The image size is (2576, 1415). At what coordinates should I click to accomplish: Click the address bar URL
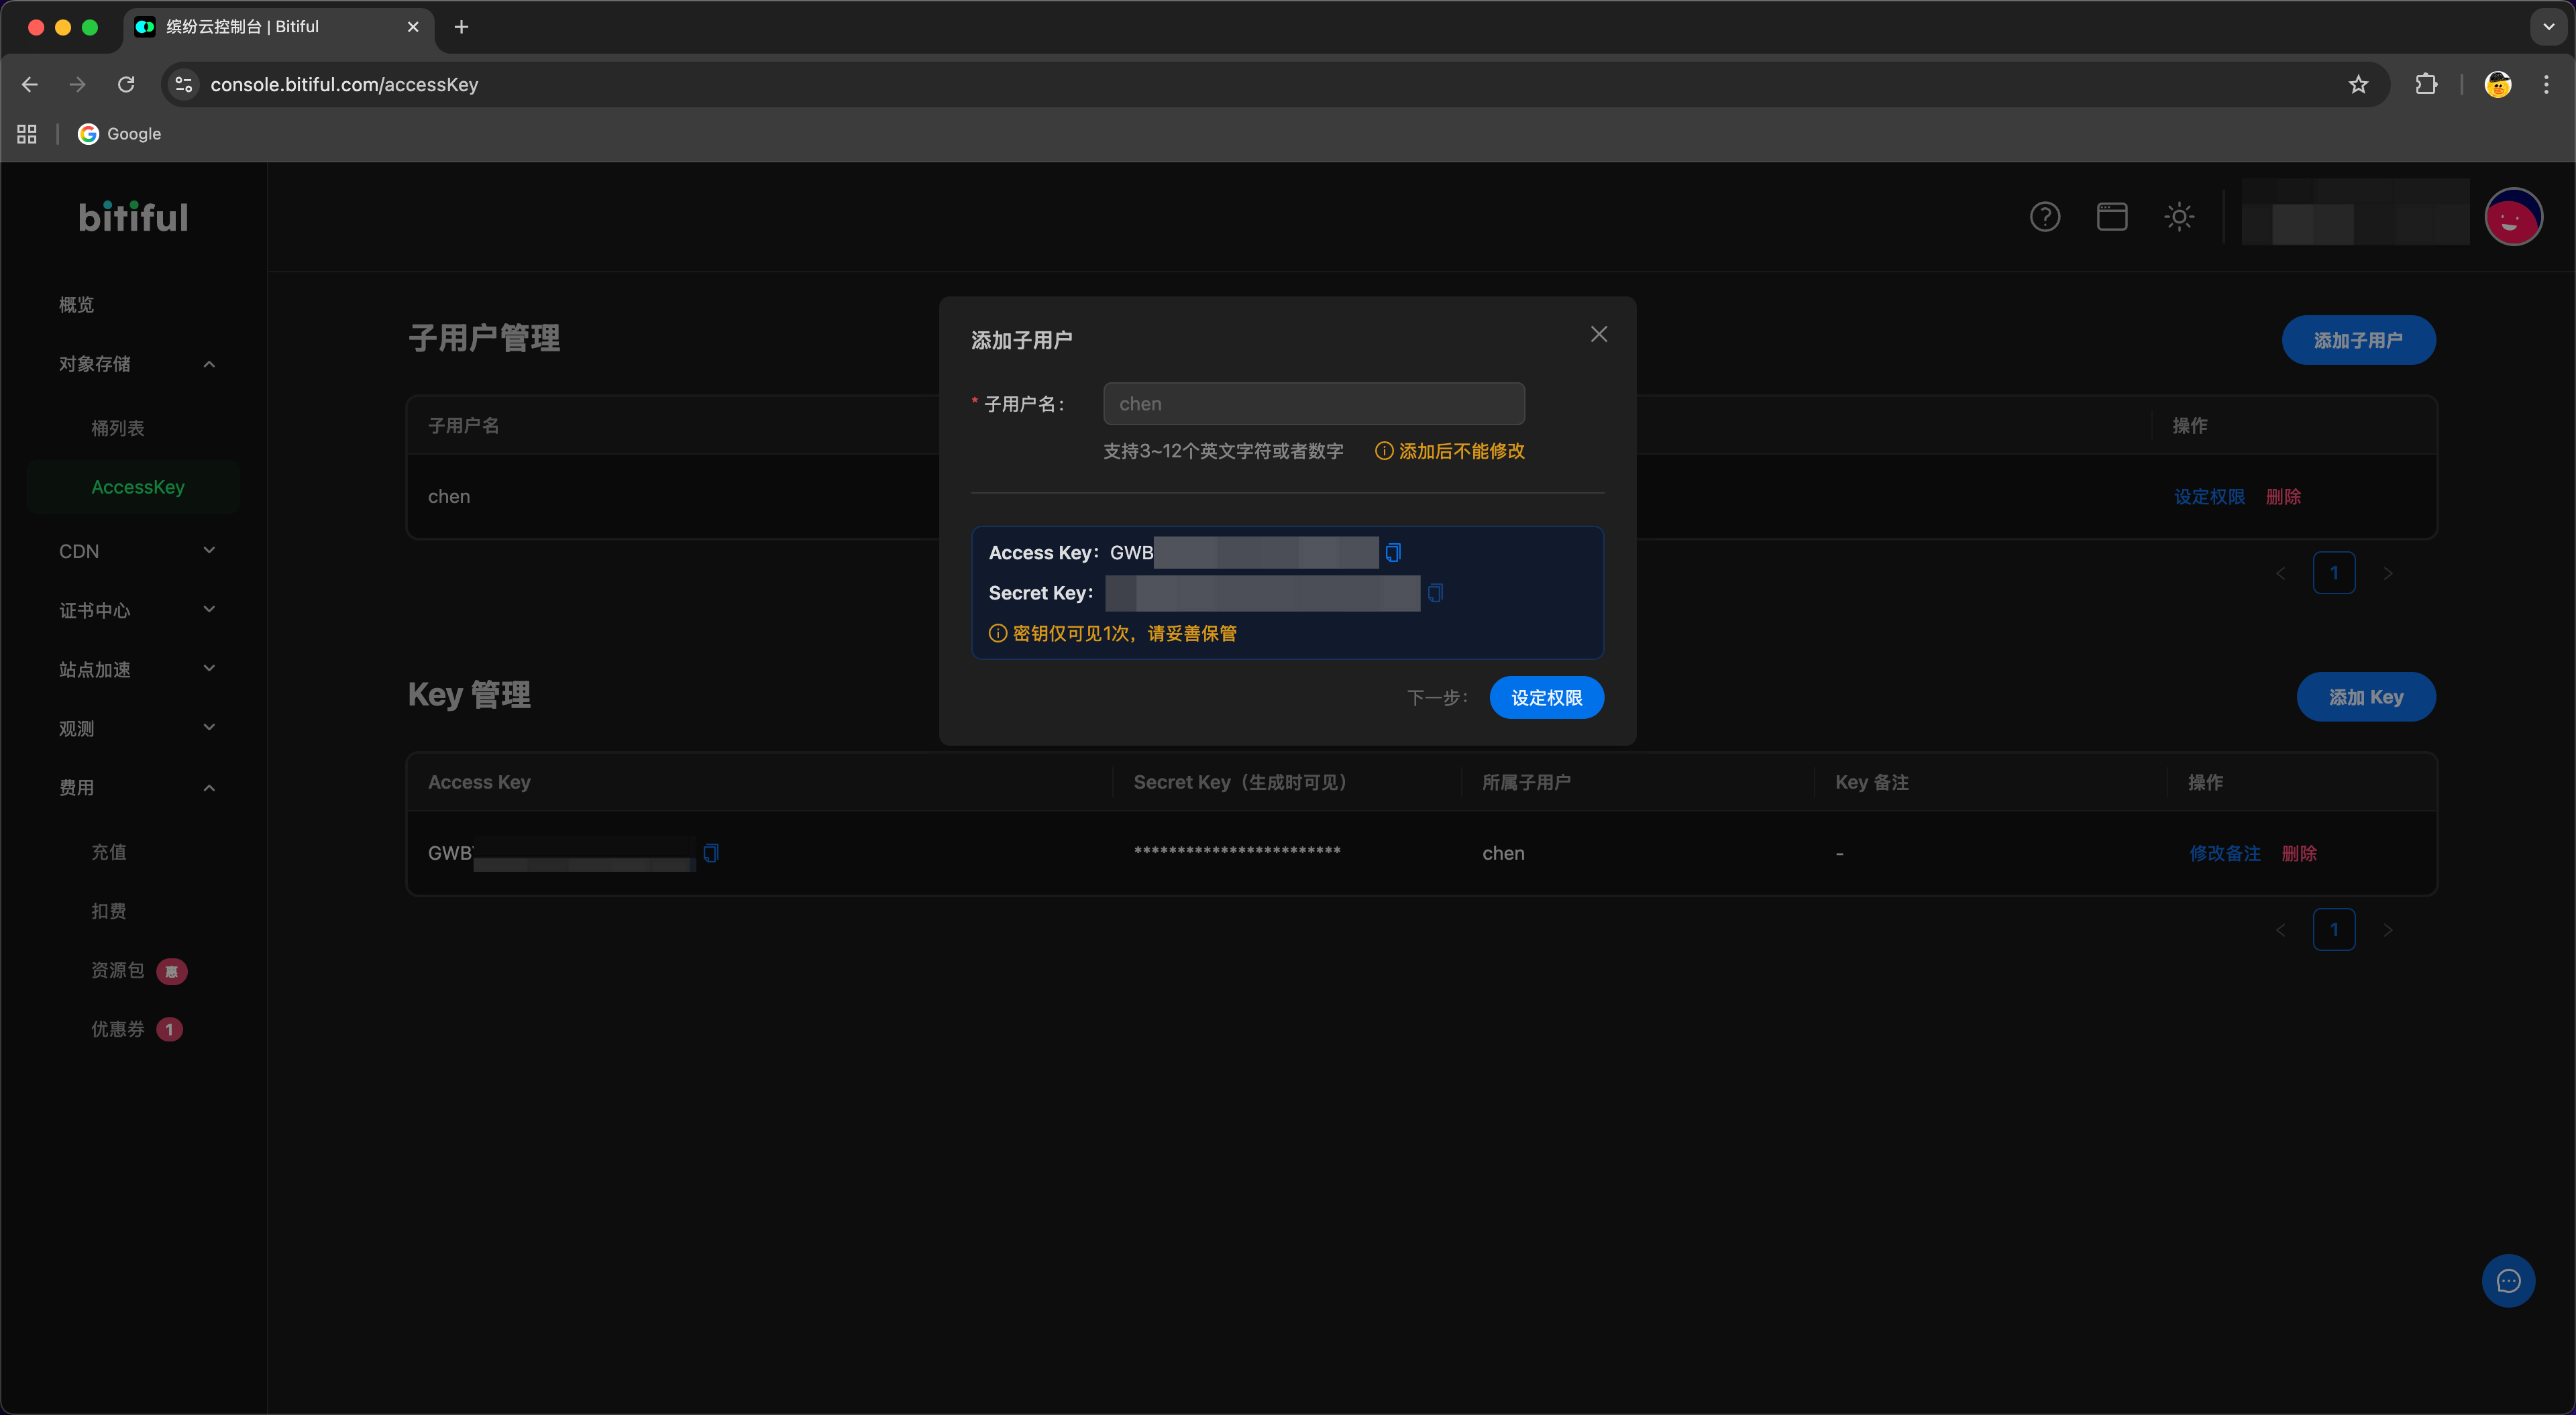tap(344, 84)
